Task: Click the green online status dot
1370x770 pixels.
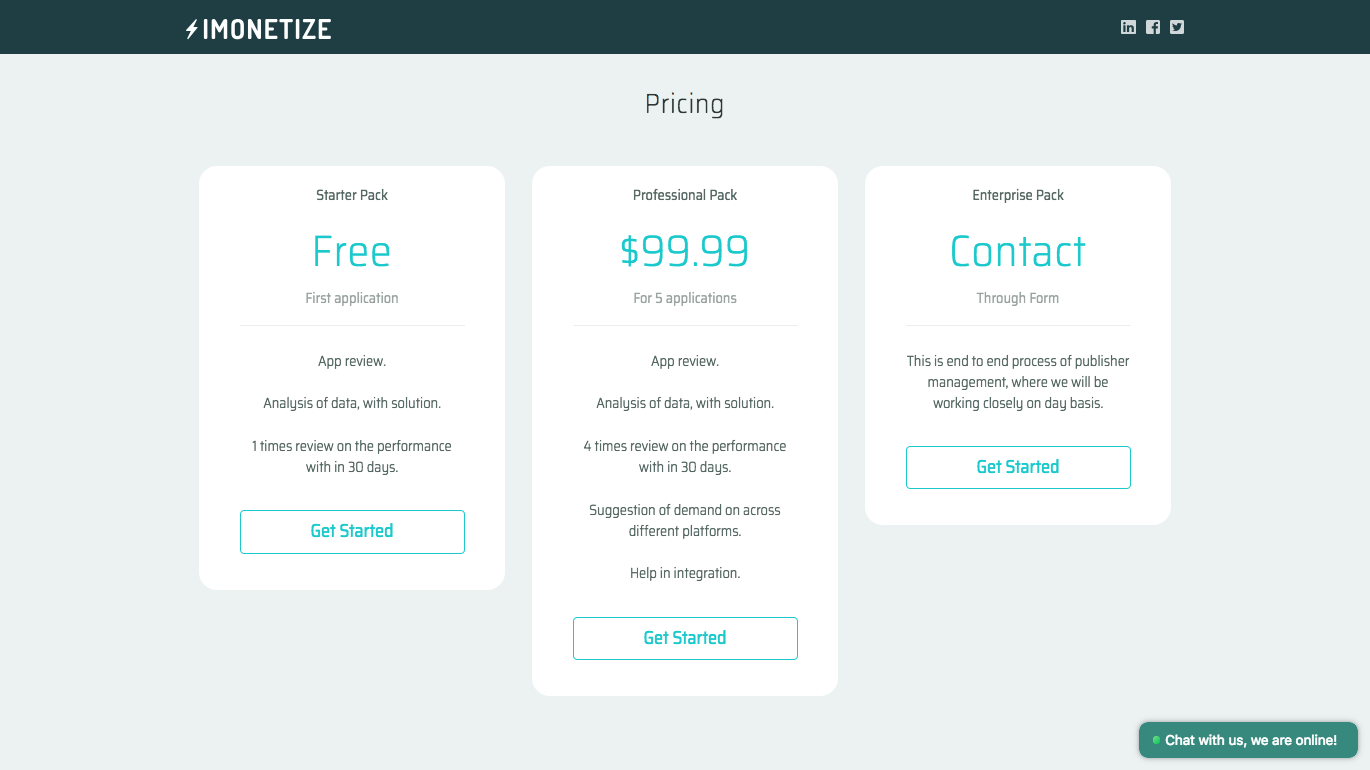Action: click(1155, 740)
